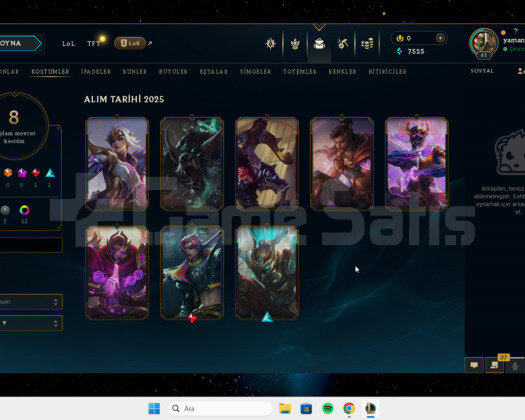Open the chat bubble icon at bottom right
The width and height of the screenshot is (525, 420).
pyautogui.click(x=474, y=365)
